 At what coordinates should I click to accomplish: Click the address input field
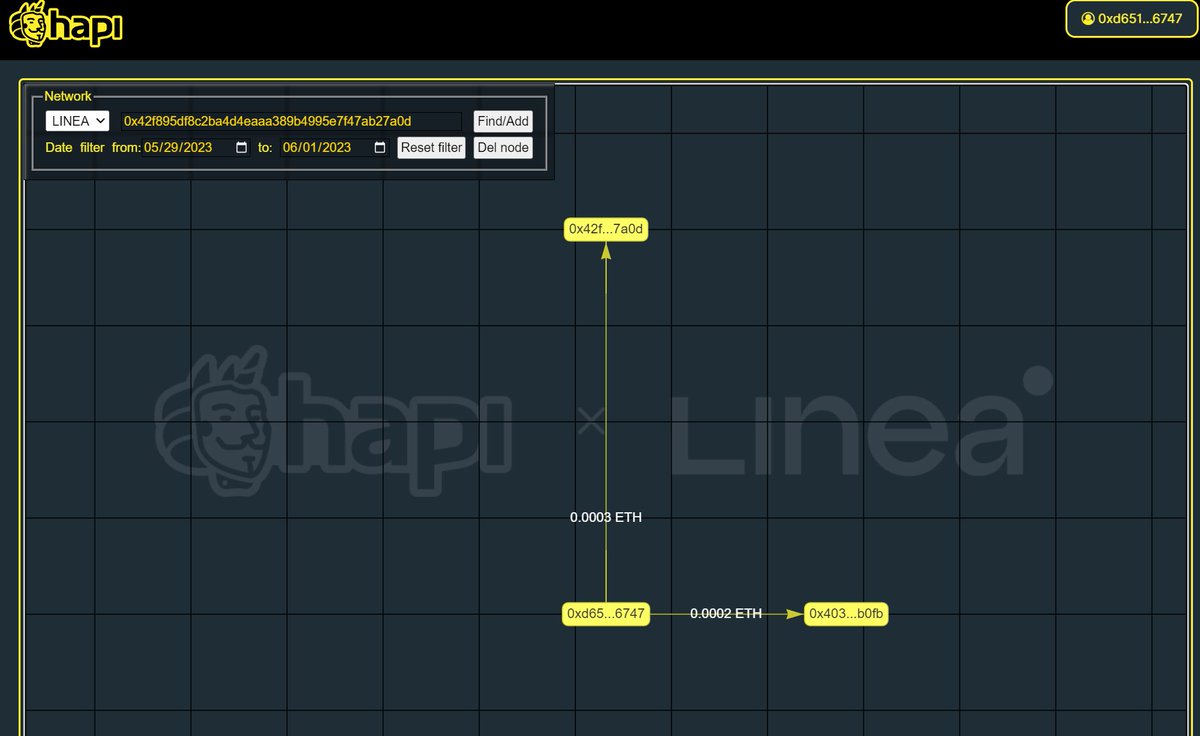292,121
